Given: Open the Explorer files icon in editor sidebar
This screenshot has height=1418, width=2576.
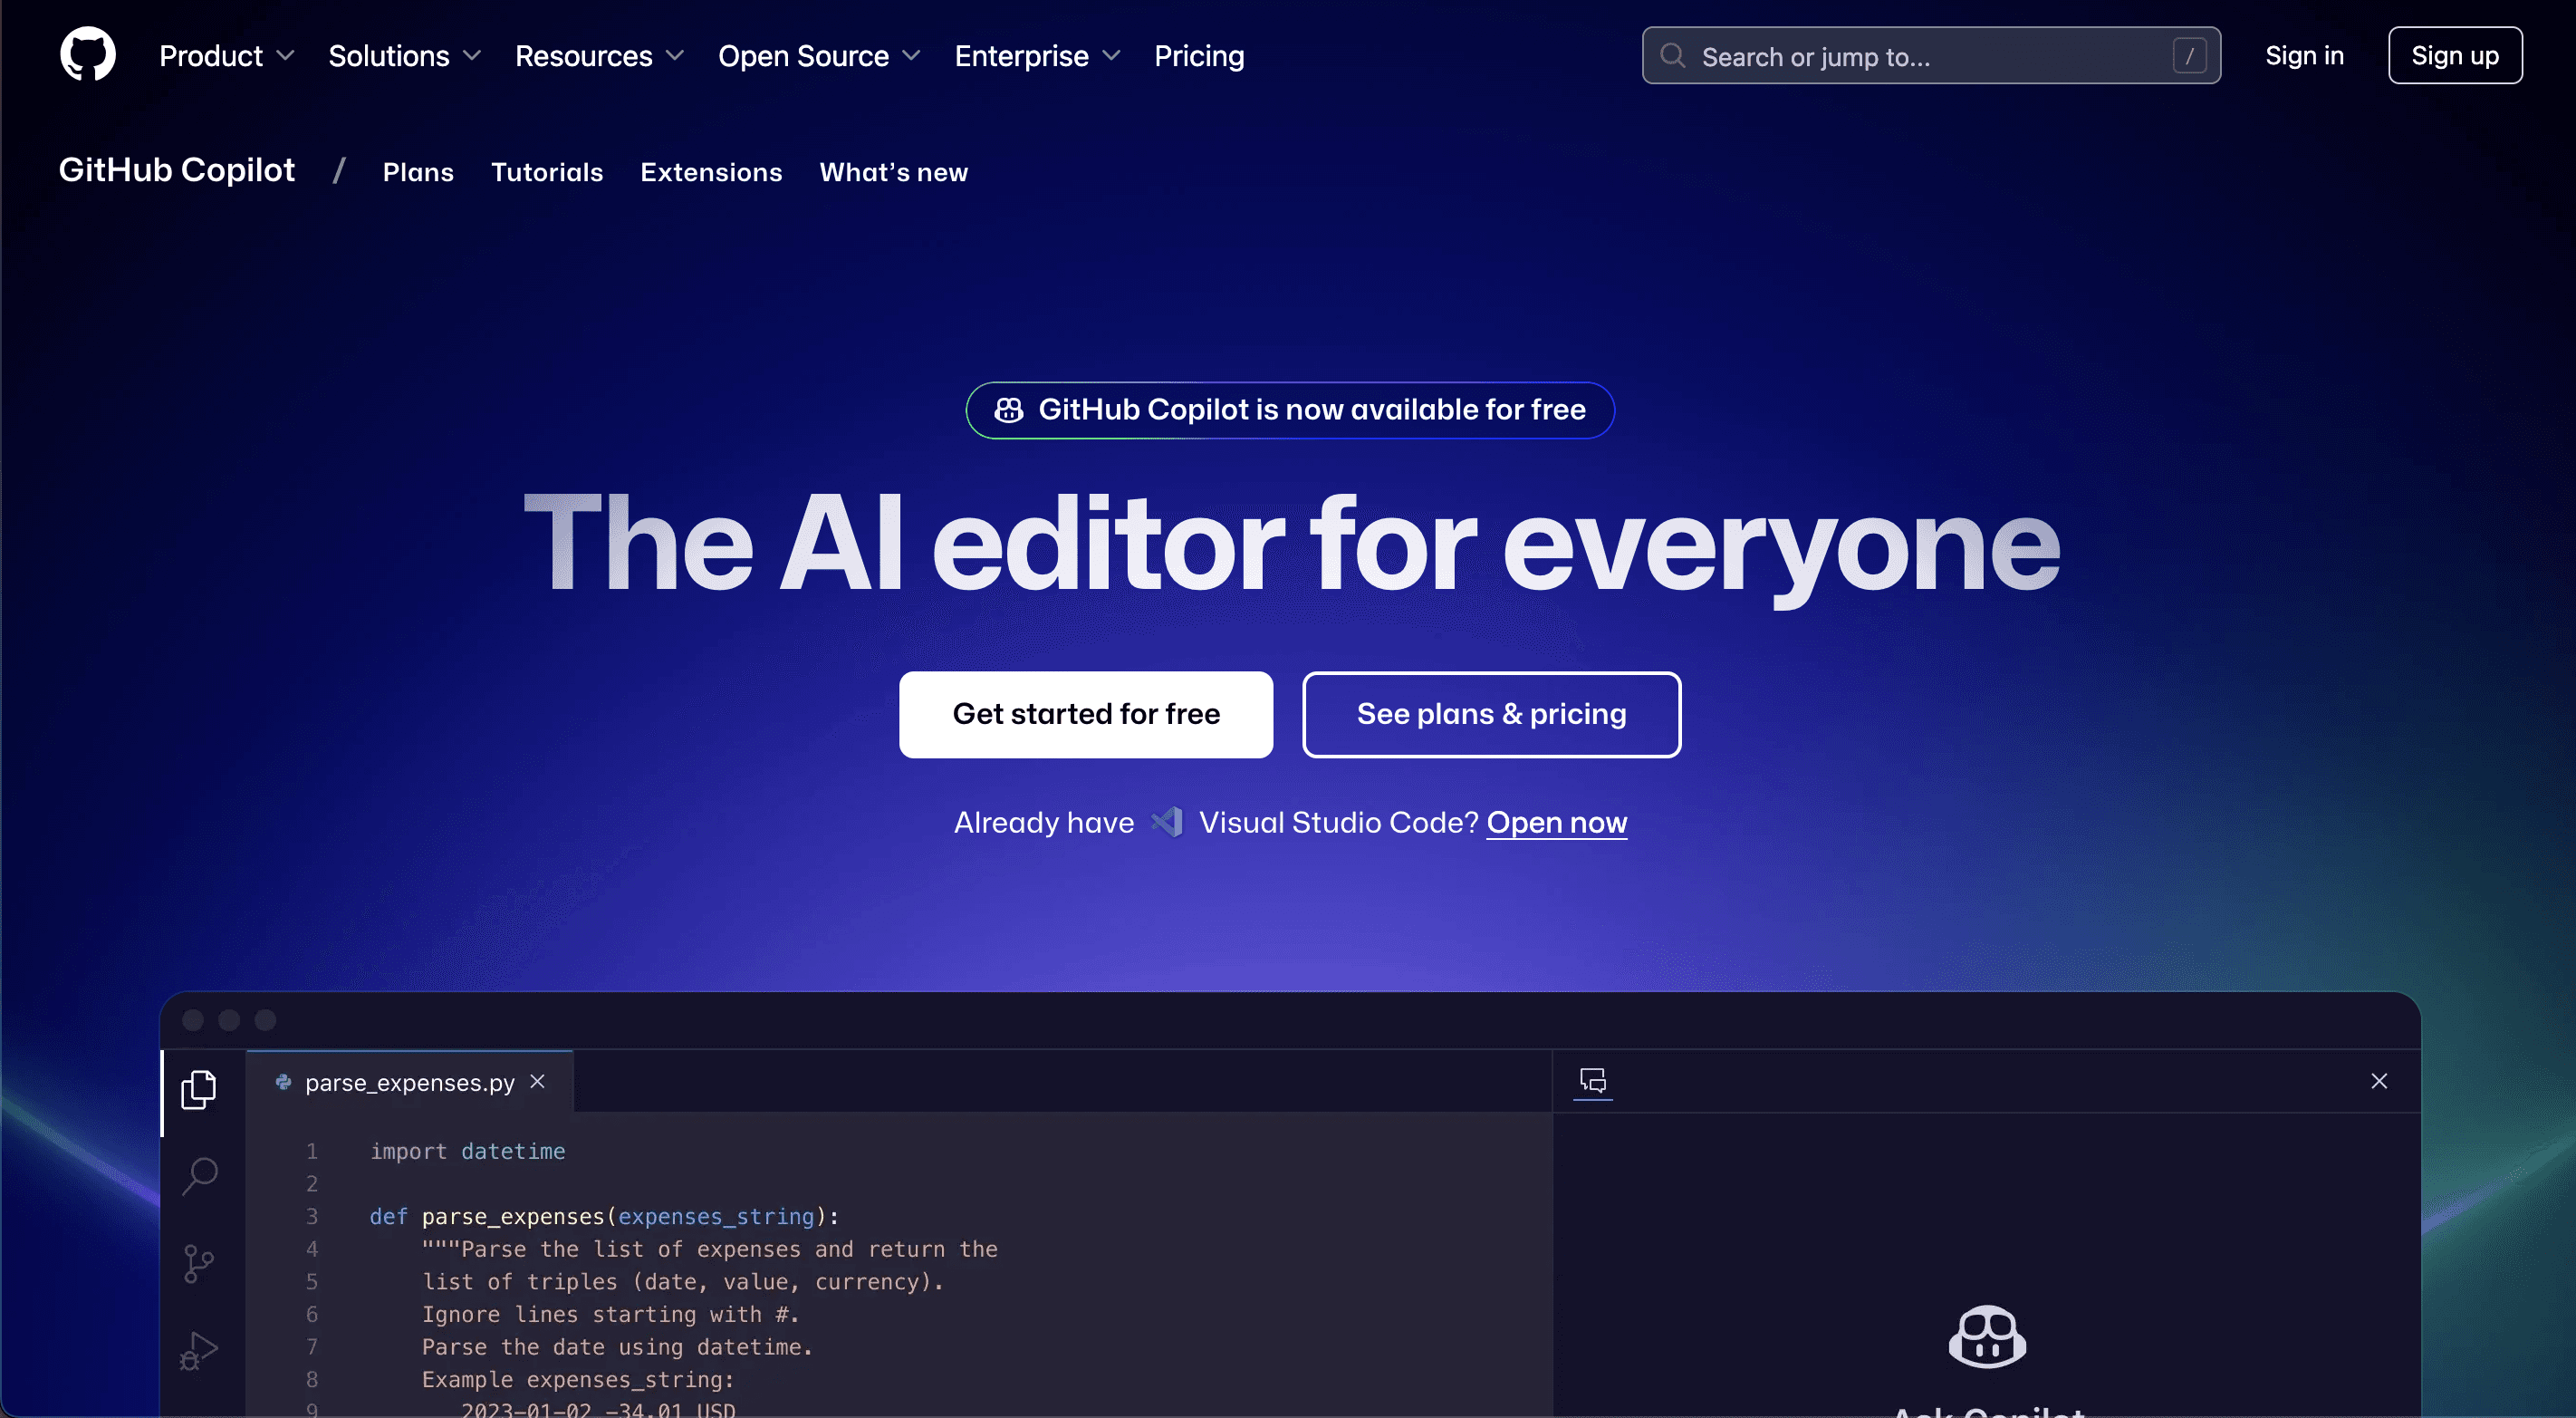Looking at the screenshot, I should 199,1090.
